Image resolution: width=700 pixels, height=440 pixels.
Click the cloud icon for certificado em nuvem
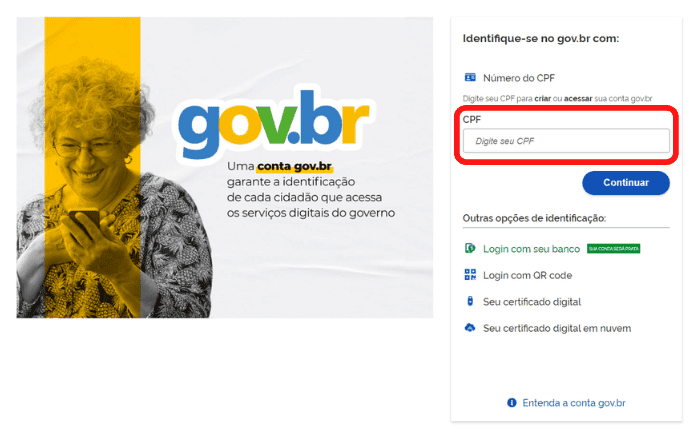[x=470, y=328]
